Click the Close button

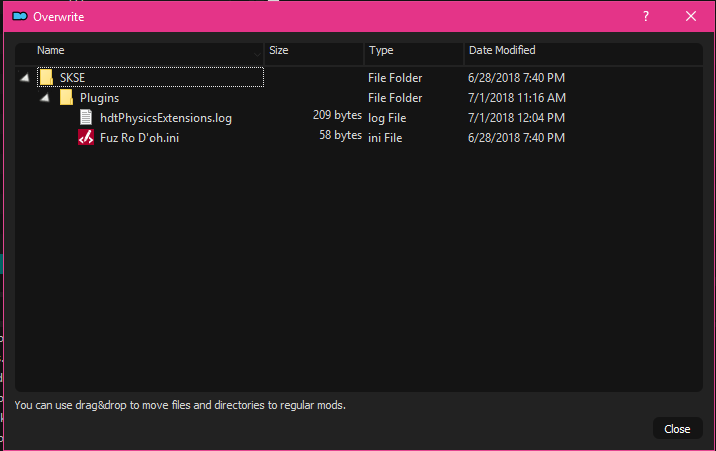[677, 429]
